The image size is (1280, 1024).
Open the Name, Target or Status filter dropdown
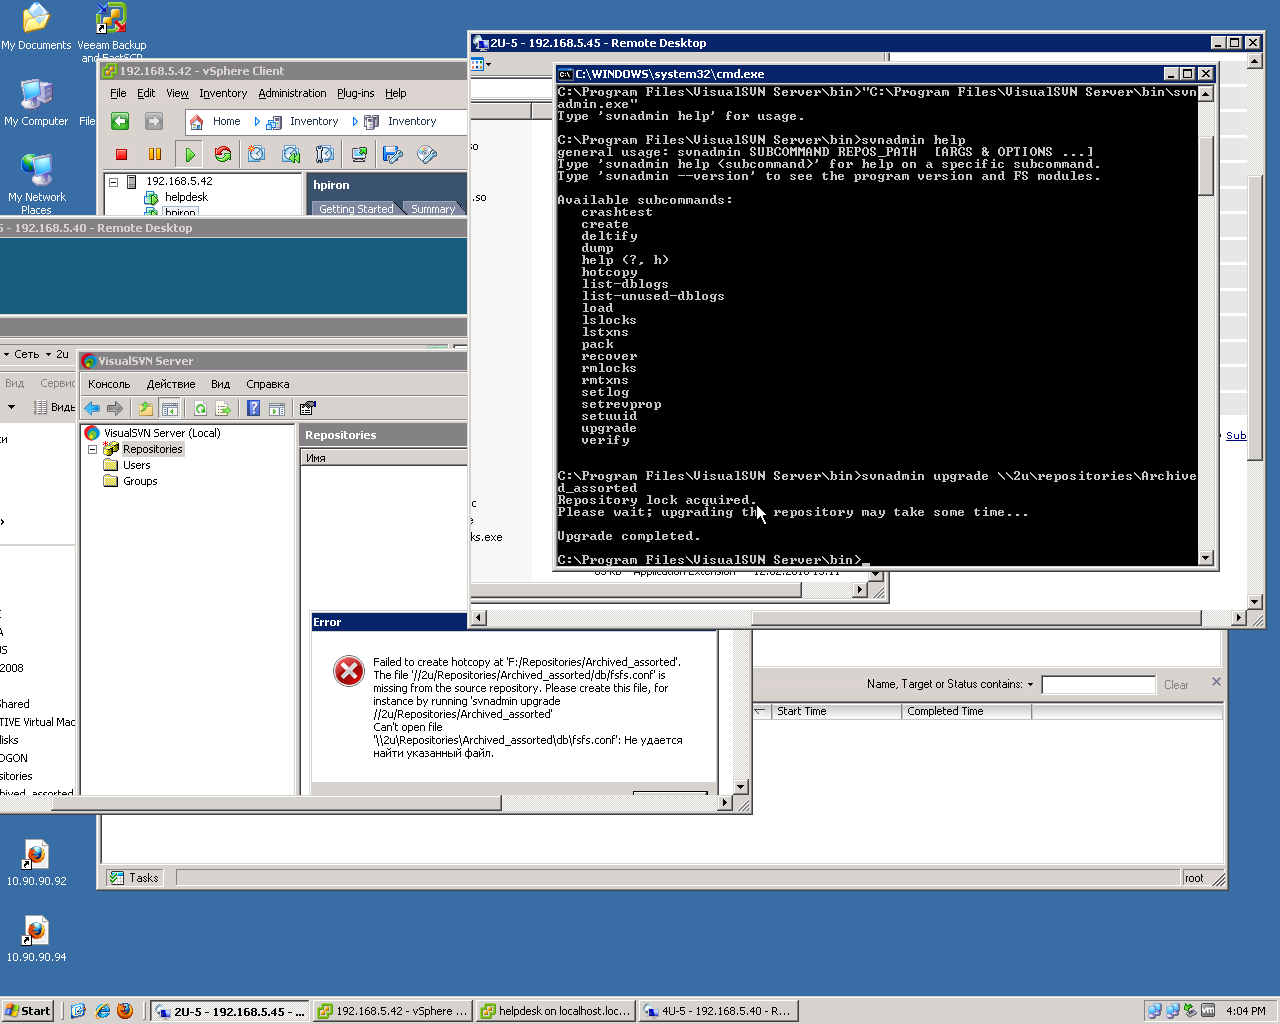tap(1030, 685)
